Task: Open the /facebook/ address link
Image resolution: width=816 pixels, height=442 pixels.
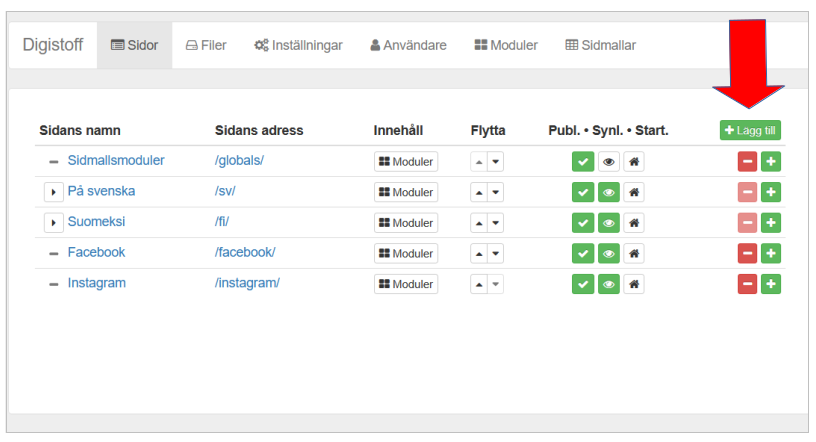Action: point(245,253)
